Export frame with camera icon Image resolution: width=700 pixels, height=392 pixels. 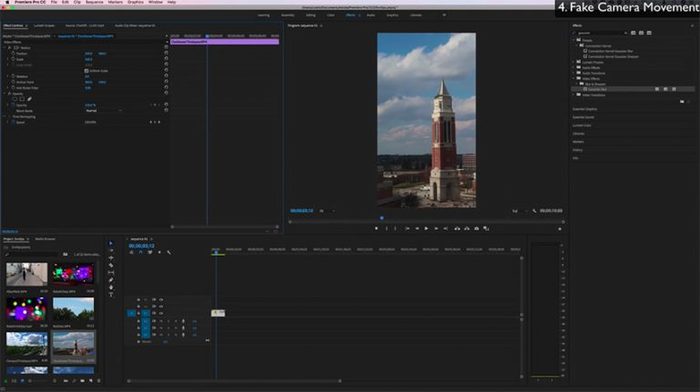click(x=476, y=229)
